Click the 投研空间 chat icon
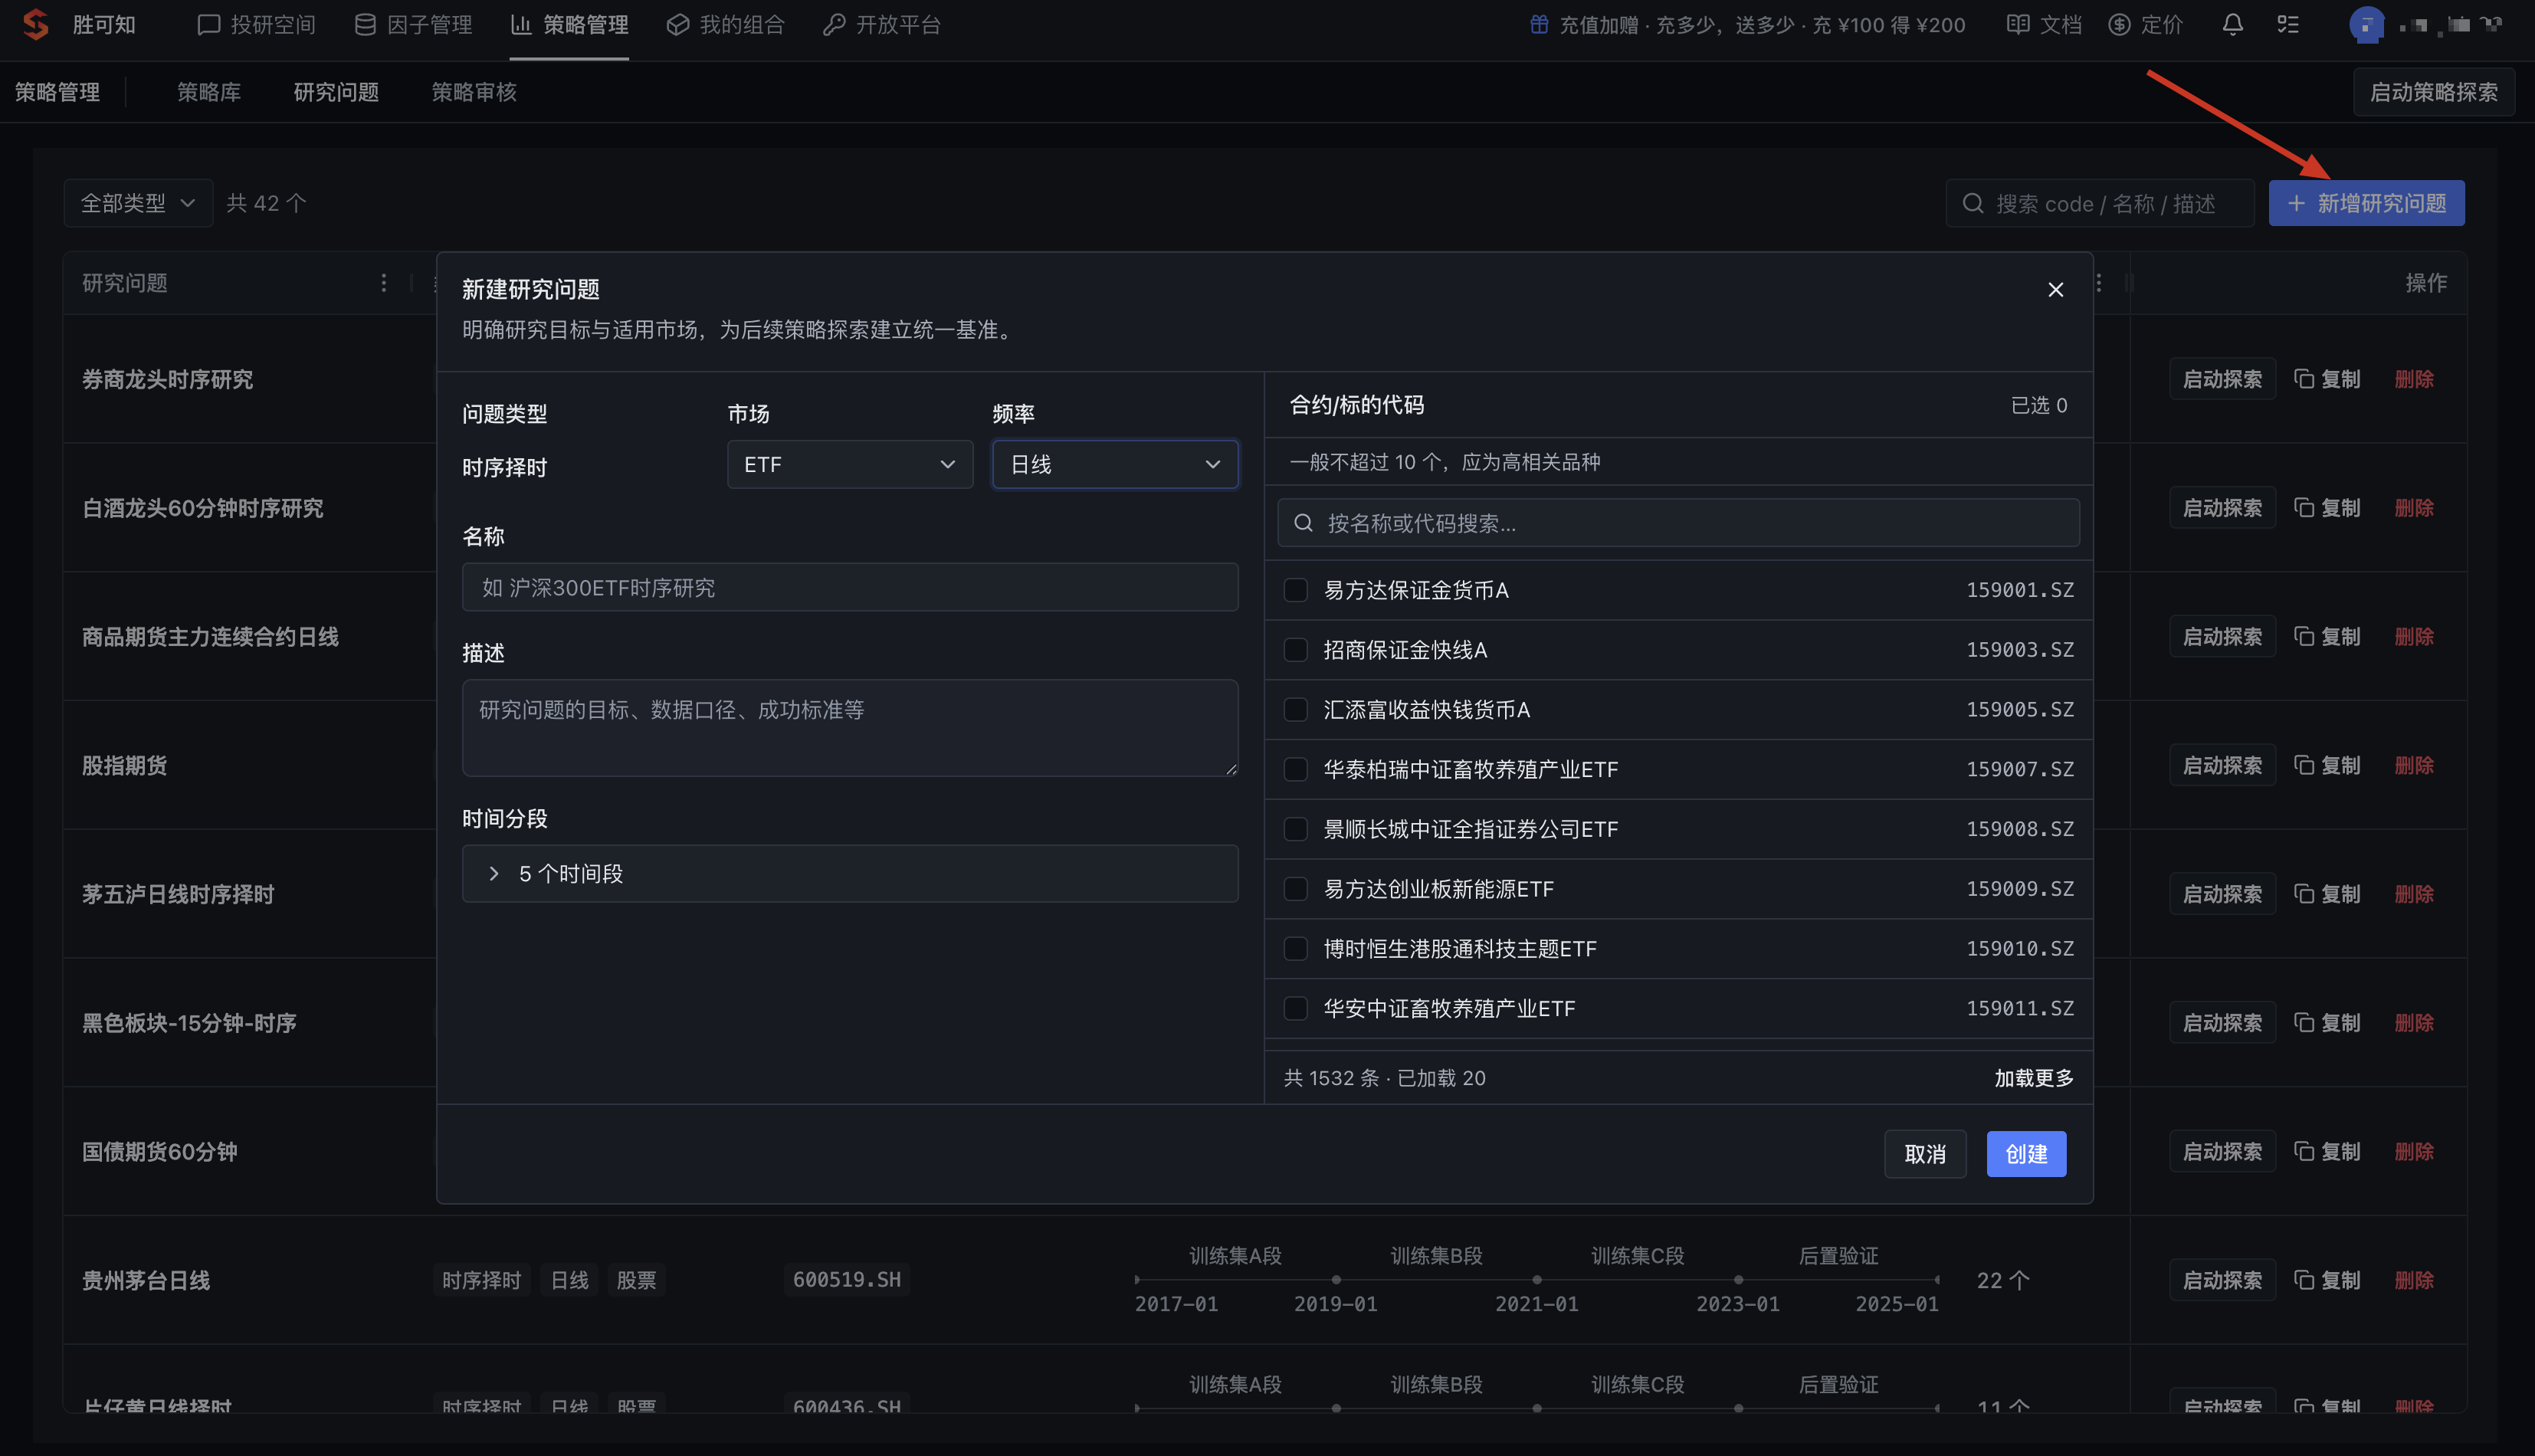Screen dimensions: 2535x1456 [x=208, y=25]
